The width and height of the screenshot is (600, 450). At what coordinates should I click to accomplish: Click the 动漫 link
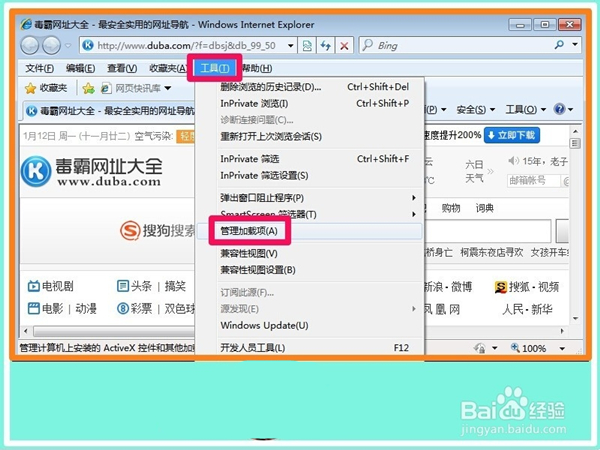click(86, 308)
